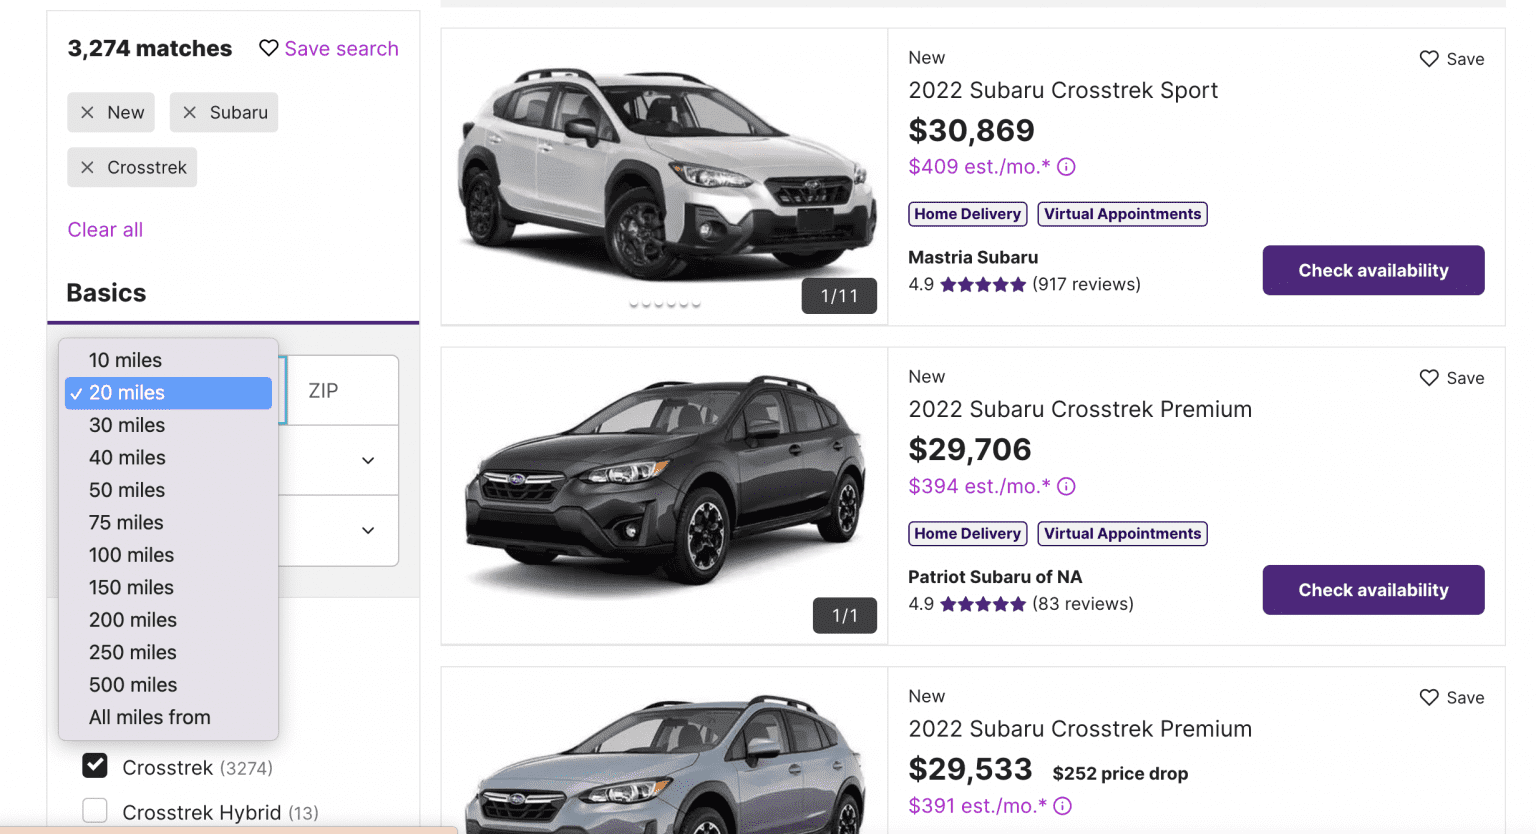Click the white Crosstrek Sport photo
This screenshot has height=834, width=1536.
(x=663, y=170)
